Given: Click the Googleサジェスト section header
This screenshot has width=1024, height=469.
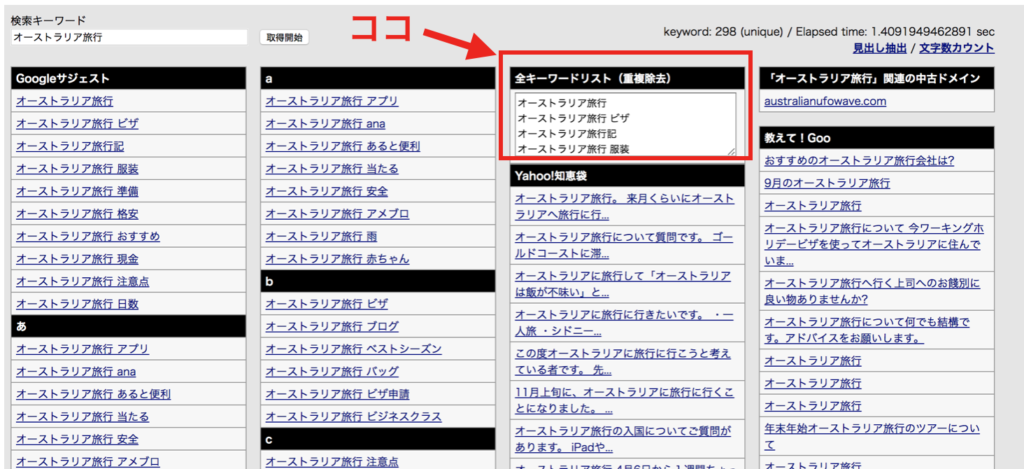Looking at the screenshot, I should [129, 78].
